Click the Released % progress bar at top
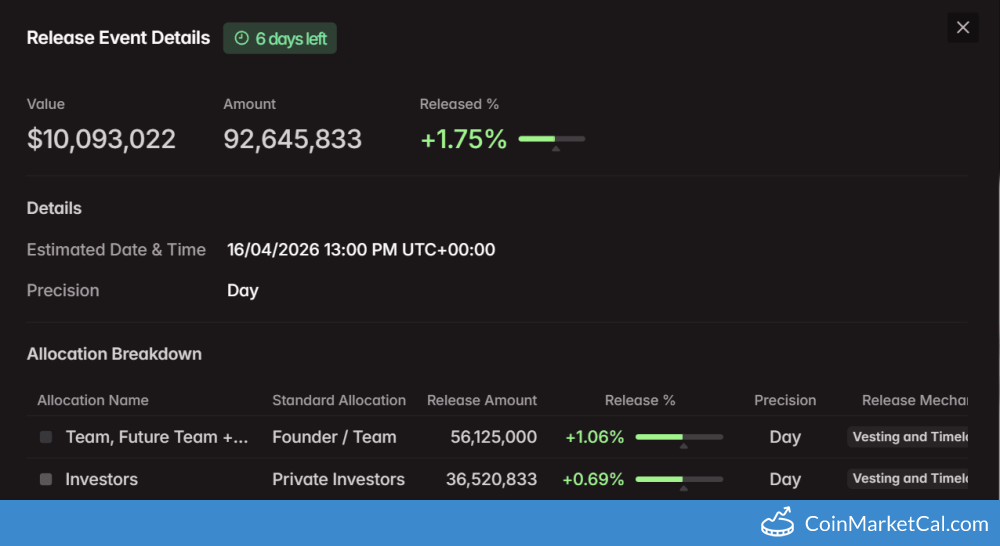The width and height of the screenshot is (1000, 546). point(551,139)
